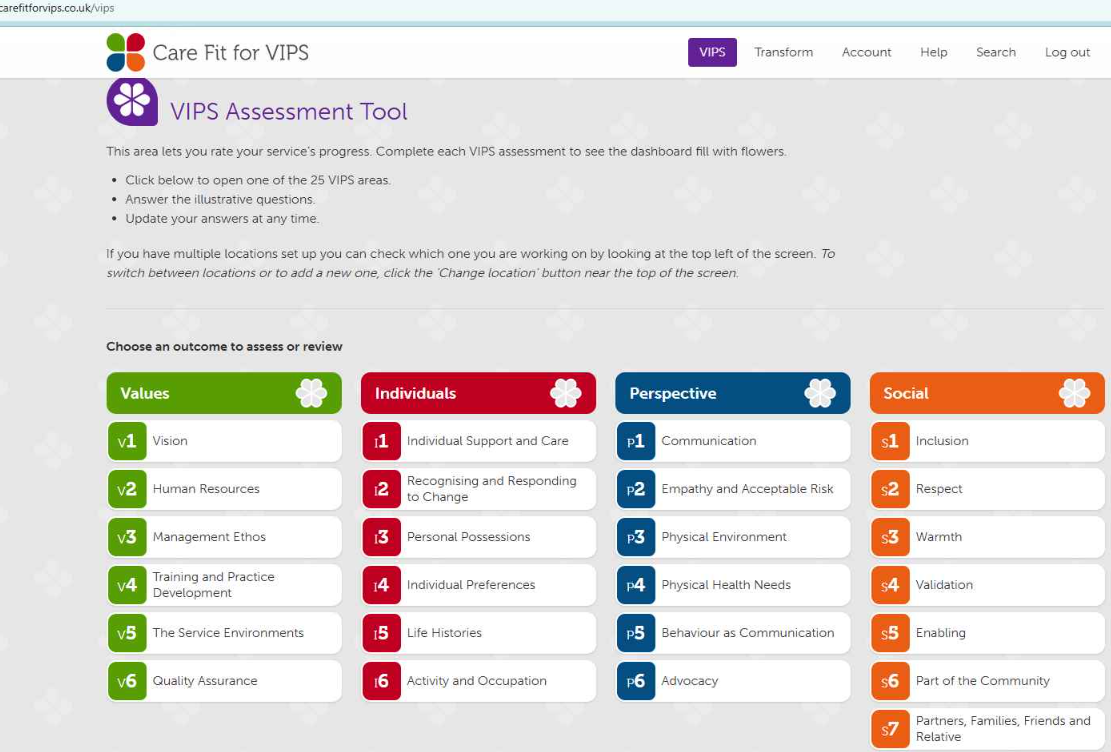Open the V2 Human Resources icon
The width and height of the screenshot is (1111, 752).
[x=127, y=489]
